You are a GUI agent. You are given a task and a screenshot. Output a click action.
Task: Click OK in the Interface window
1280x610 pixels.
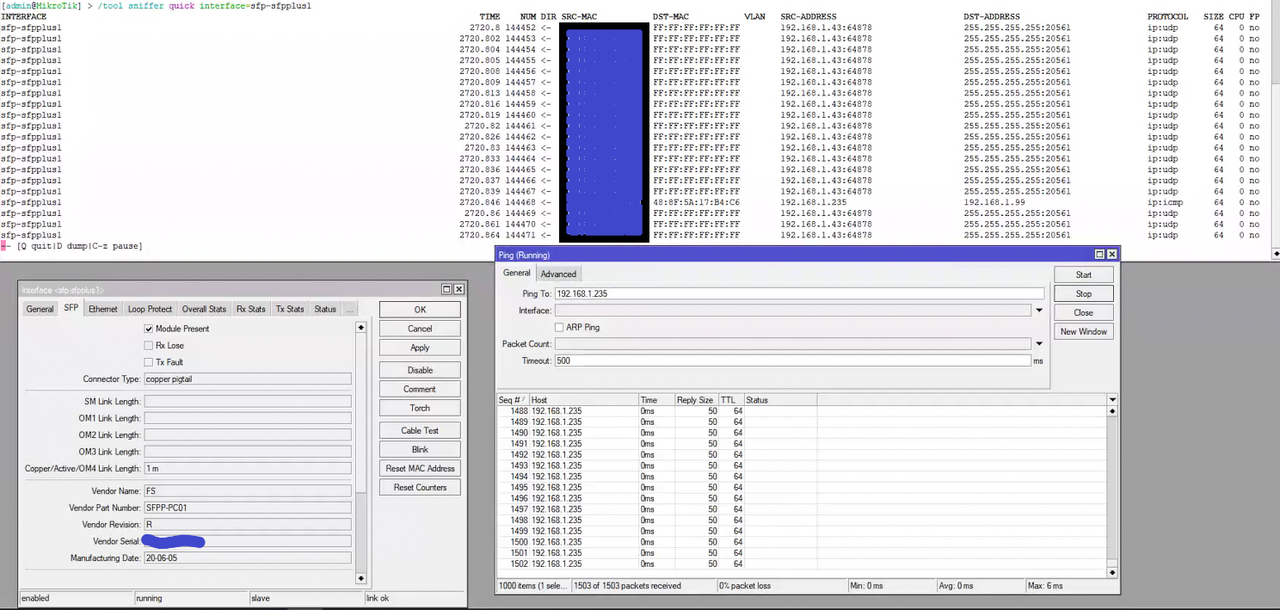click(420, 310)
